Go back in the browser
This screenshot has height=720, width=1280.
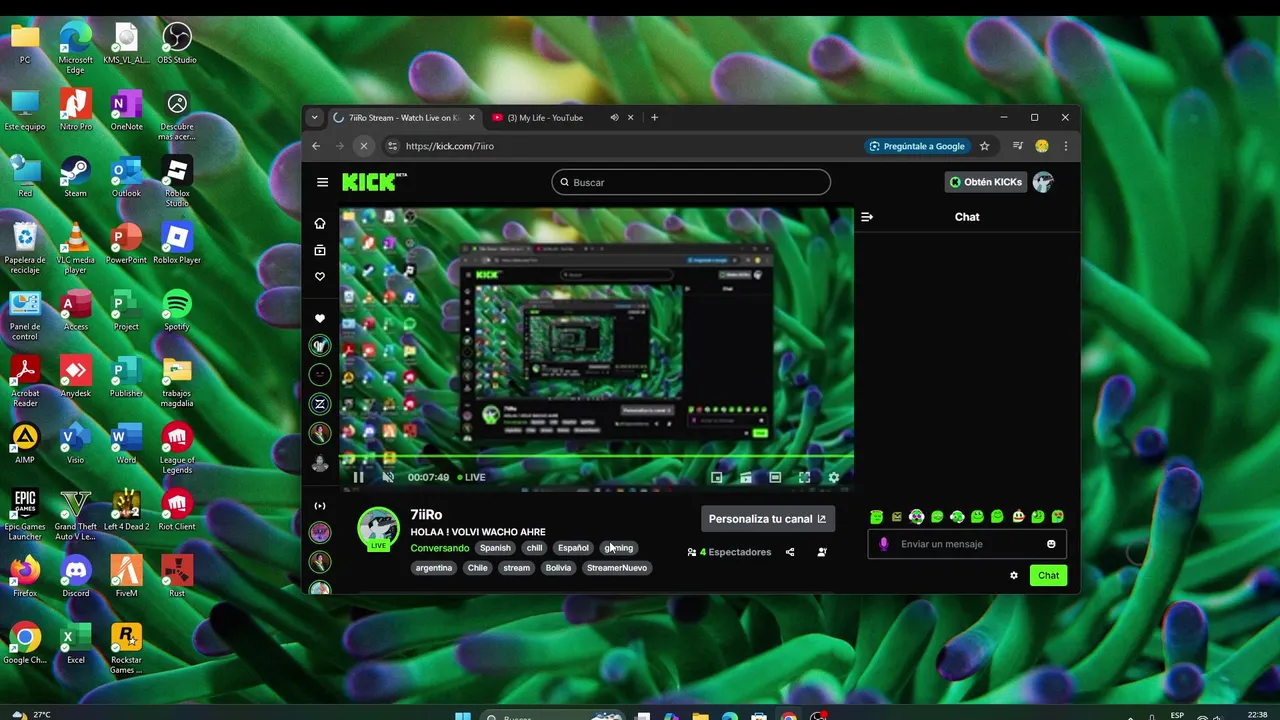pyautogui.click(x=316, y=146)
